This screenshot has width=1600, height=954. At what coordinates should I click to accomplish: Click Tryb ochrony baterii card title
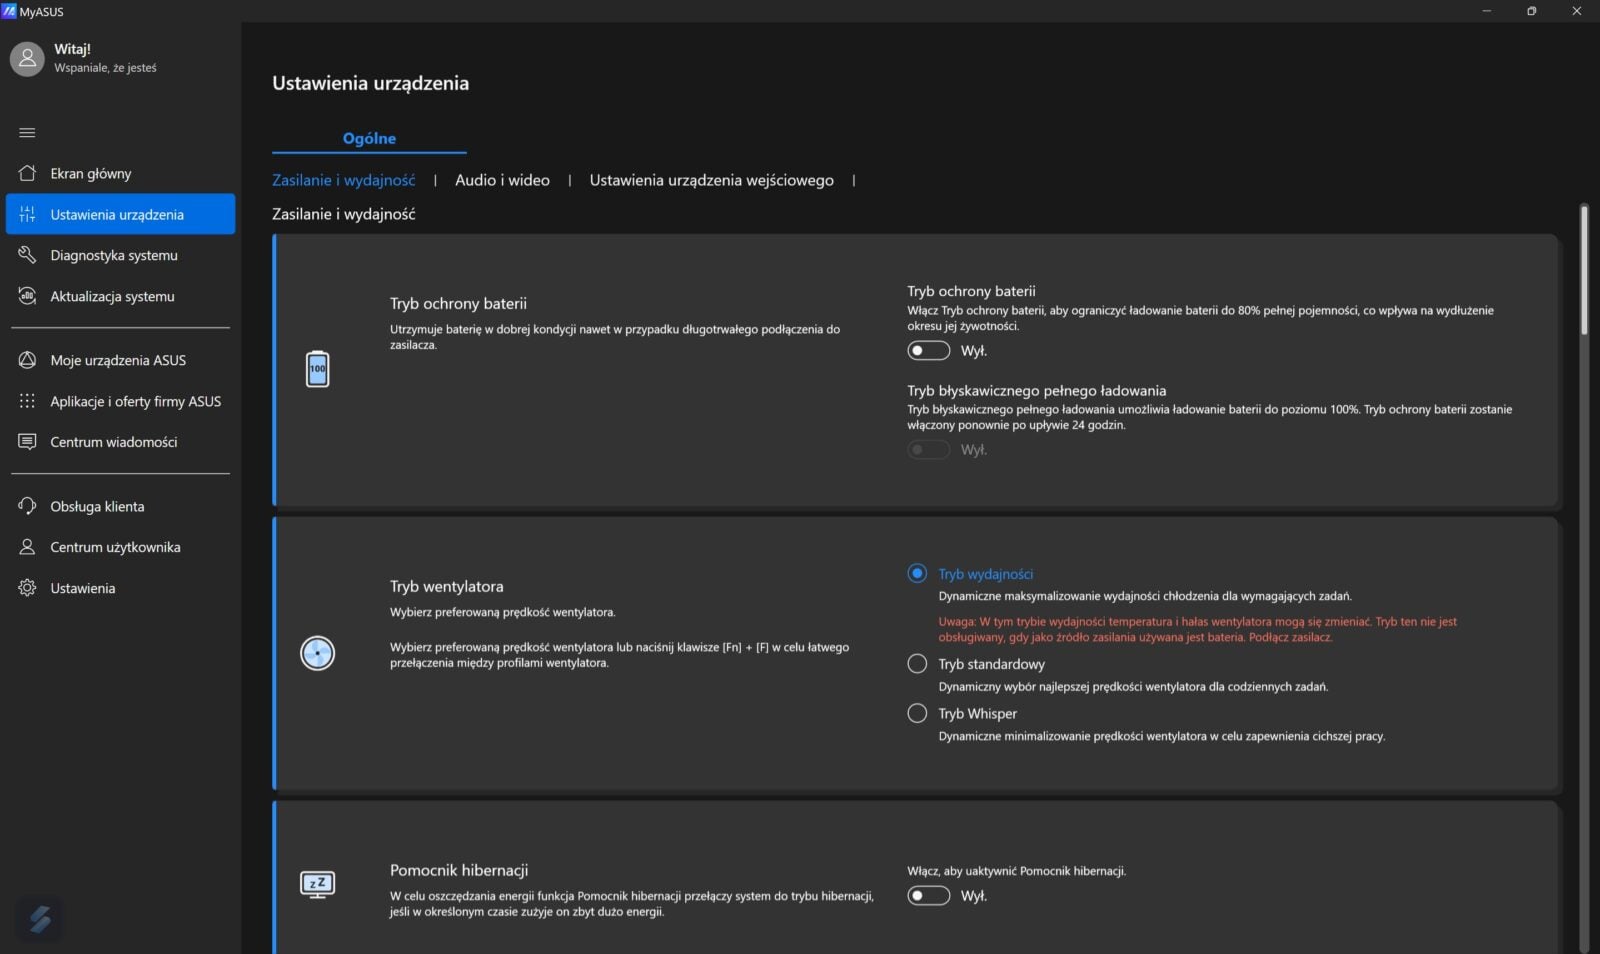pos(458,303)
